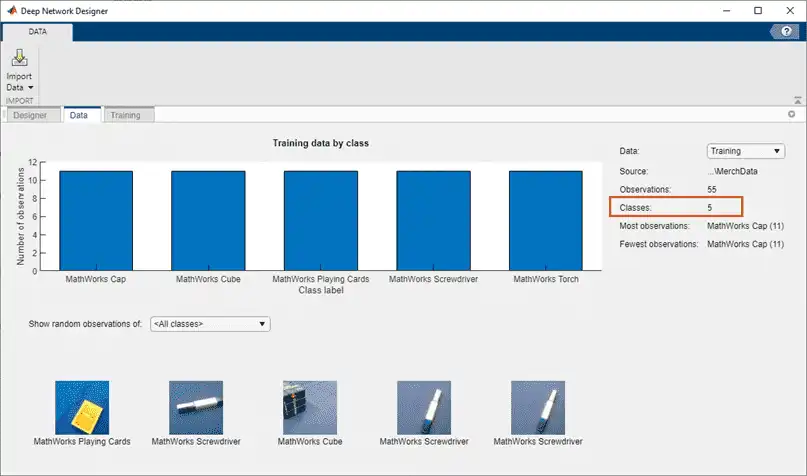Viewport: 807px width, 476px height.
Task: Click the MathWorks Cube thumbnail image
Action: point(310,408)
